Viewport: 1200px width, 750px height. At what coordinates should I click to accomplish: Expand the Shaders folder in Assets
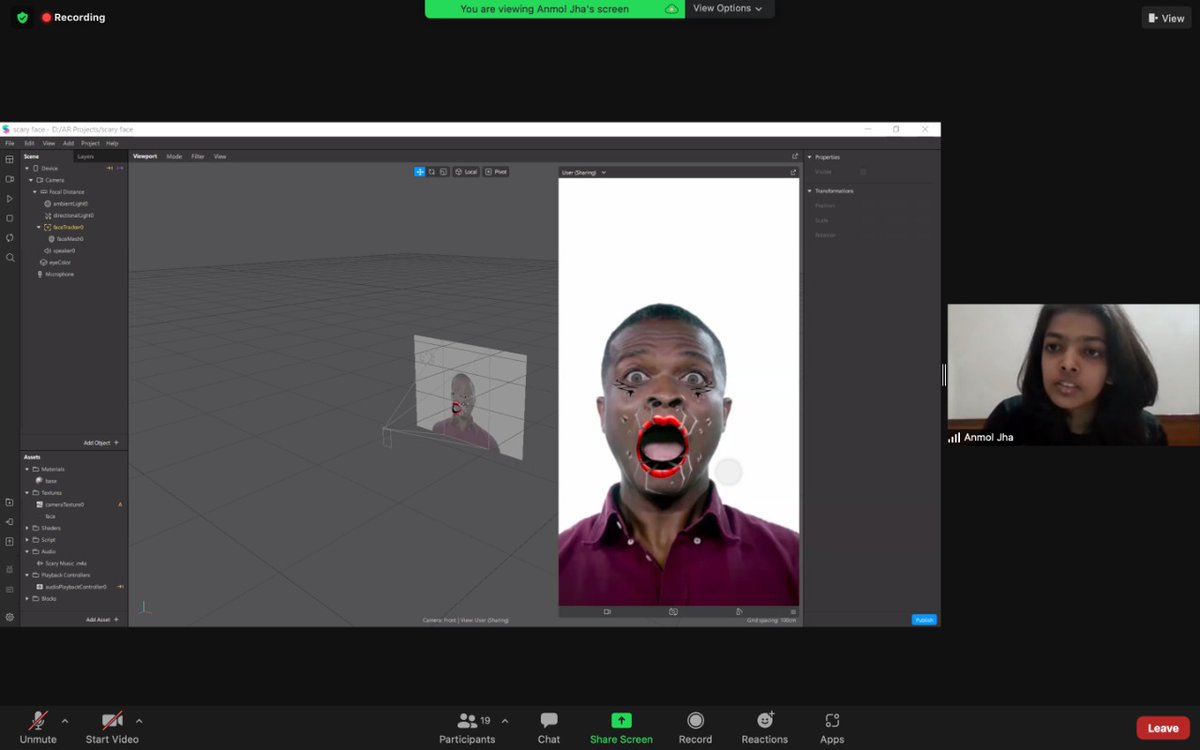pos(27,528)
